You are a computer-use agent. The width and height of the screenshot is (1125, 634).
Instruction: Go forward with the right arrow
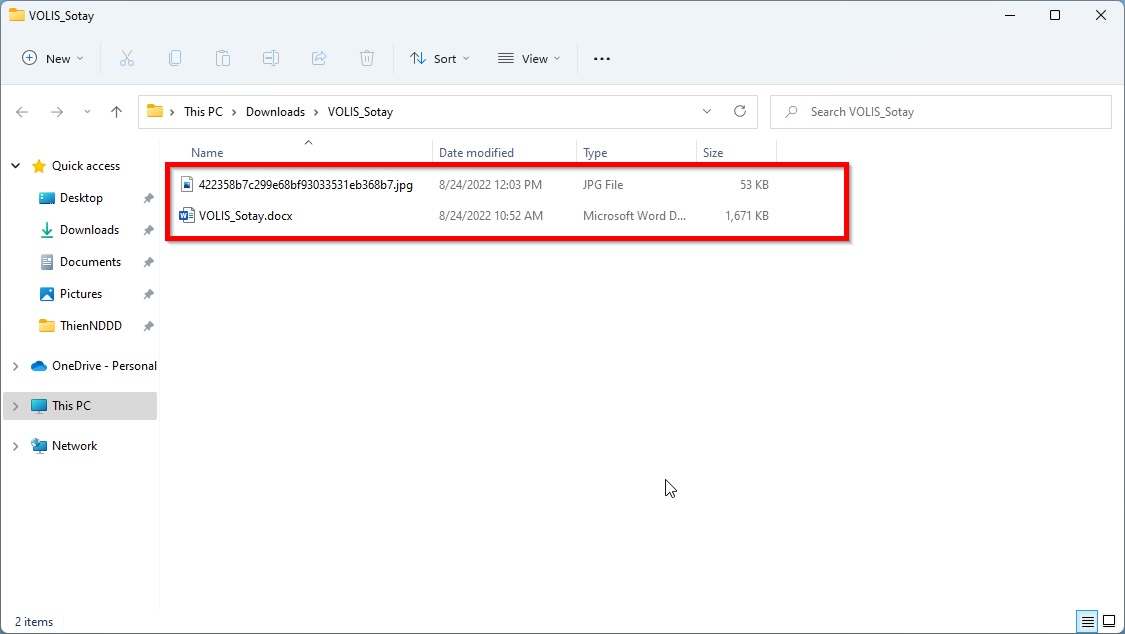(57, 112)
